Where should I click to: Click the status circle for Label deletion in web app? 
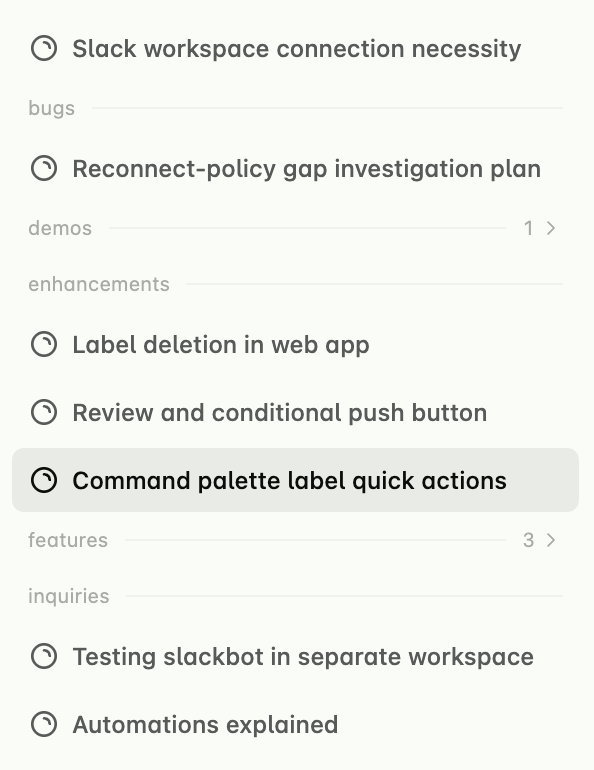44,344
